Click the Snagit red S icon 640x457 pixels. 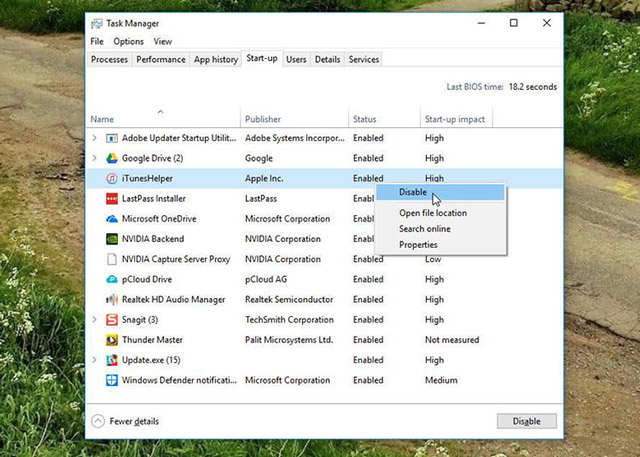point(111,319)
